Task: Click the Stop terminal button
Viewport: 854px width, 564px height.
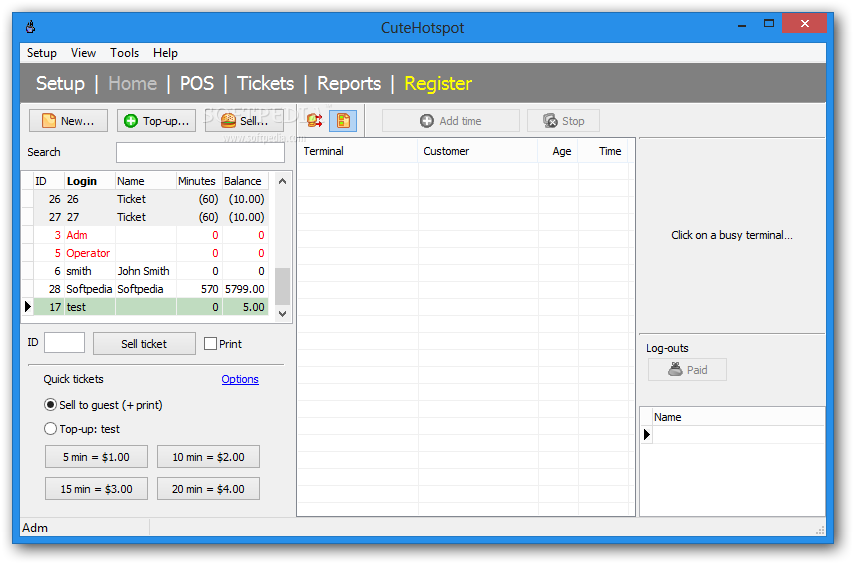Action: click(563, 121)
